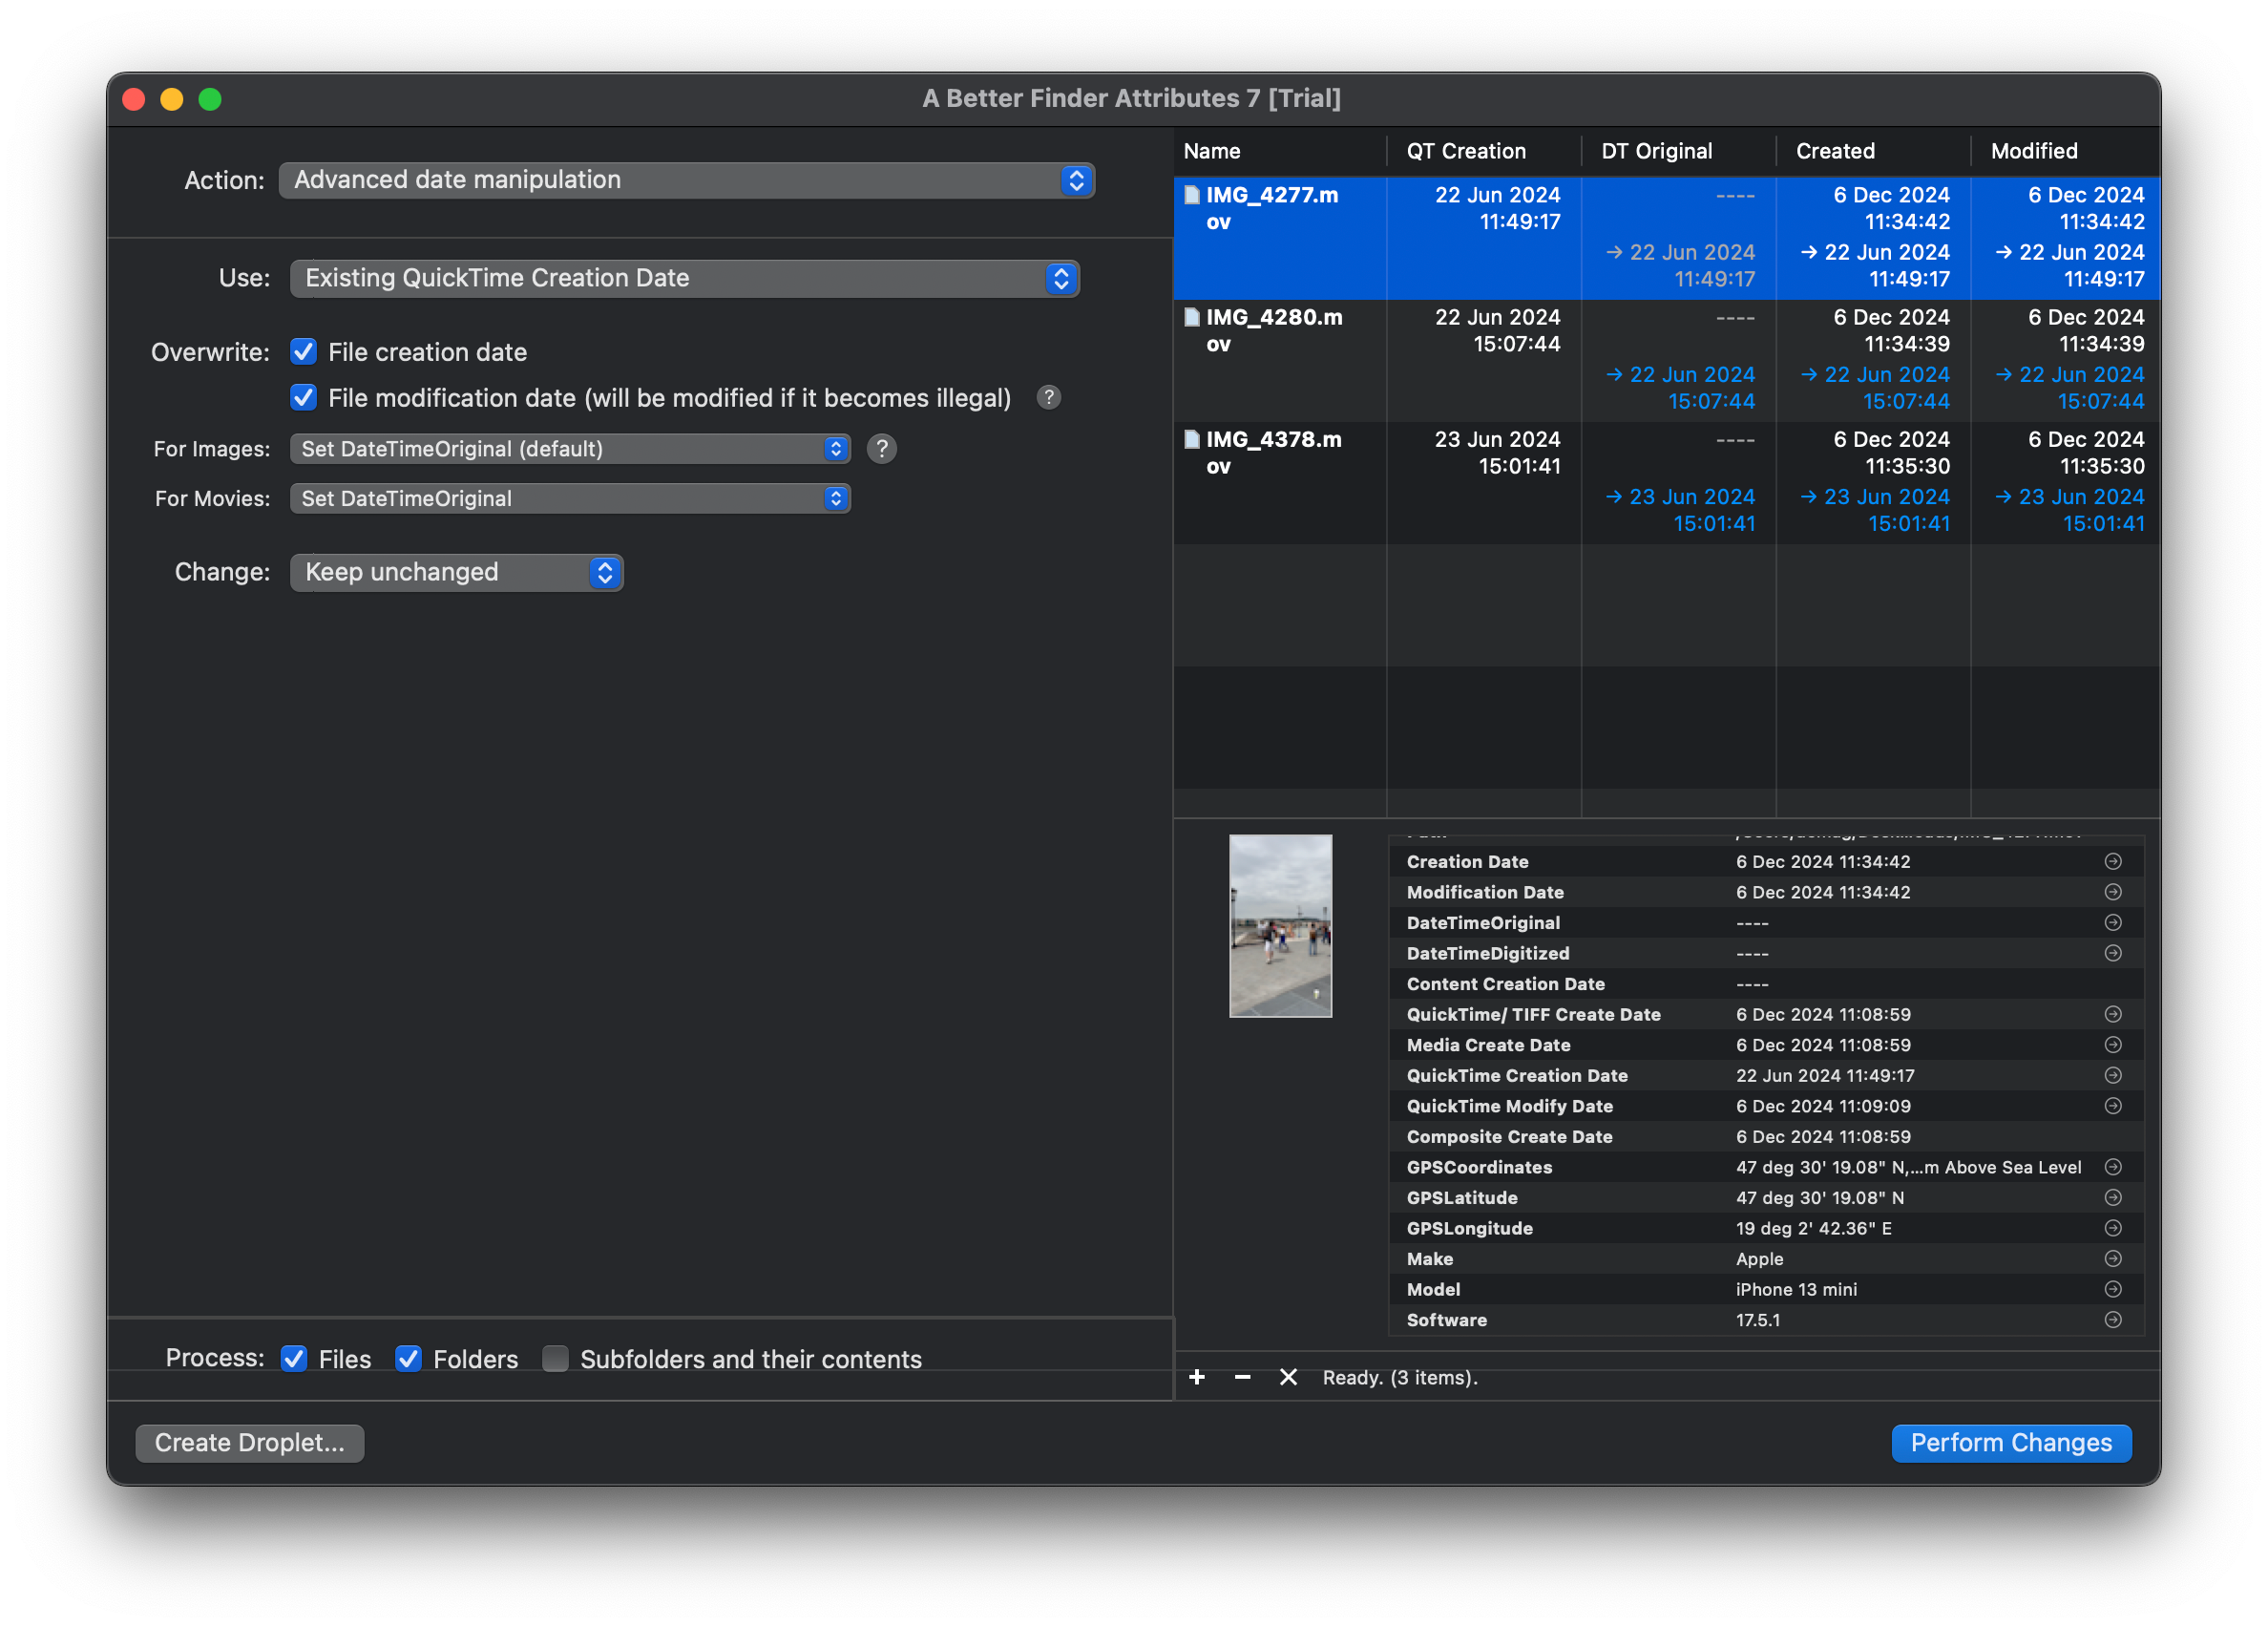
Task: Click arrow icon beside GPSLatitude value
Action: point(2113,1197)
